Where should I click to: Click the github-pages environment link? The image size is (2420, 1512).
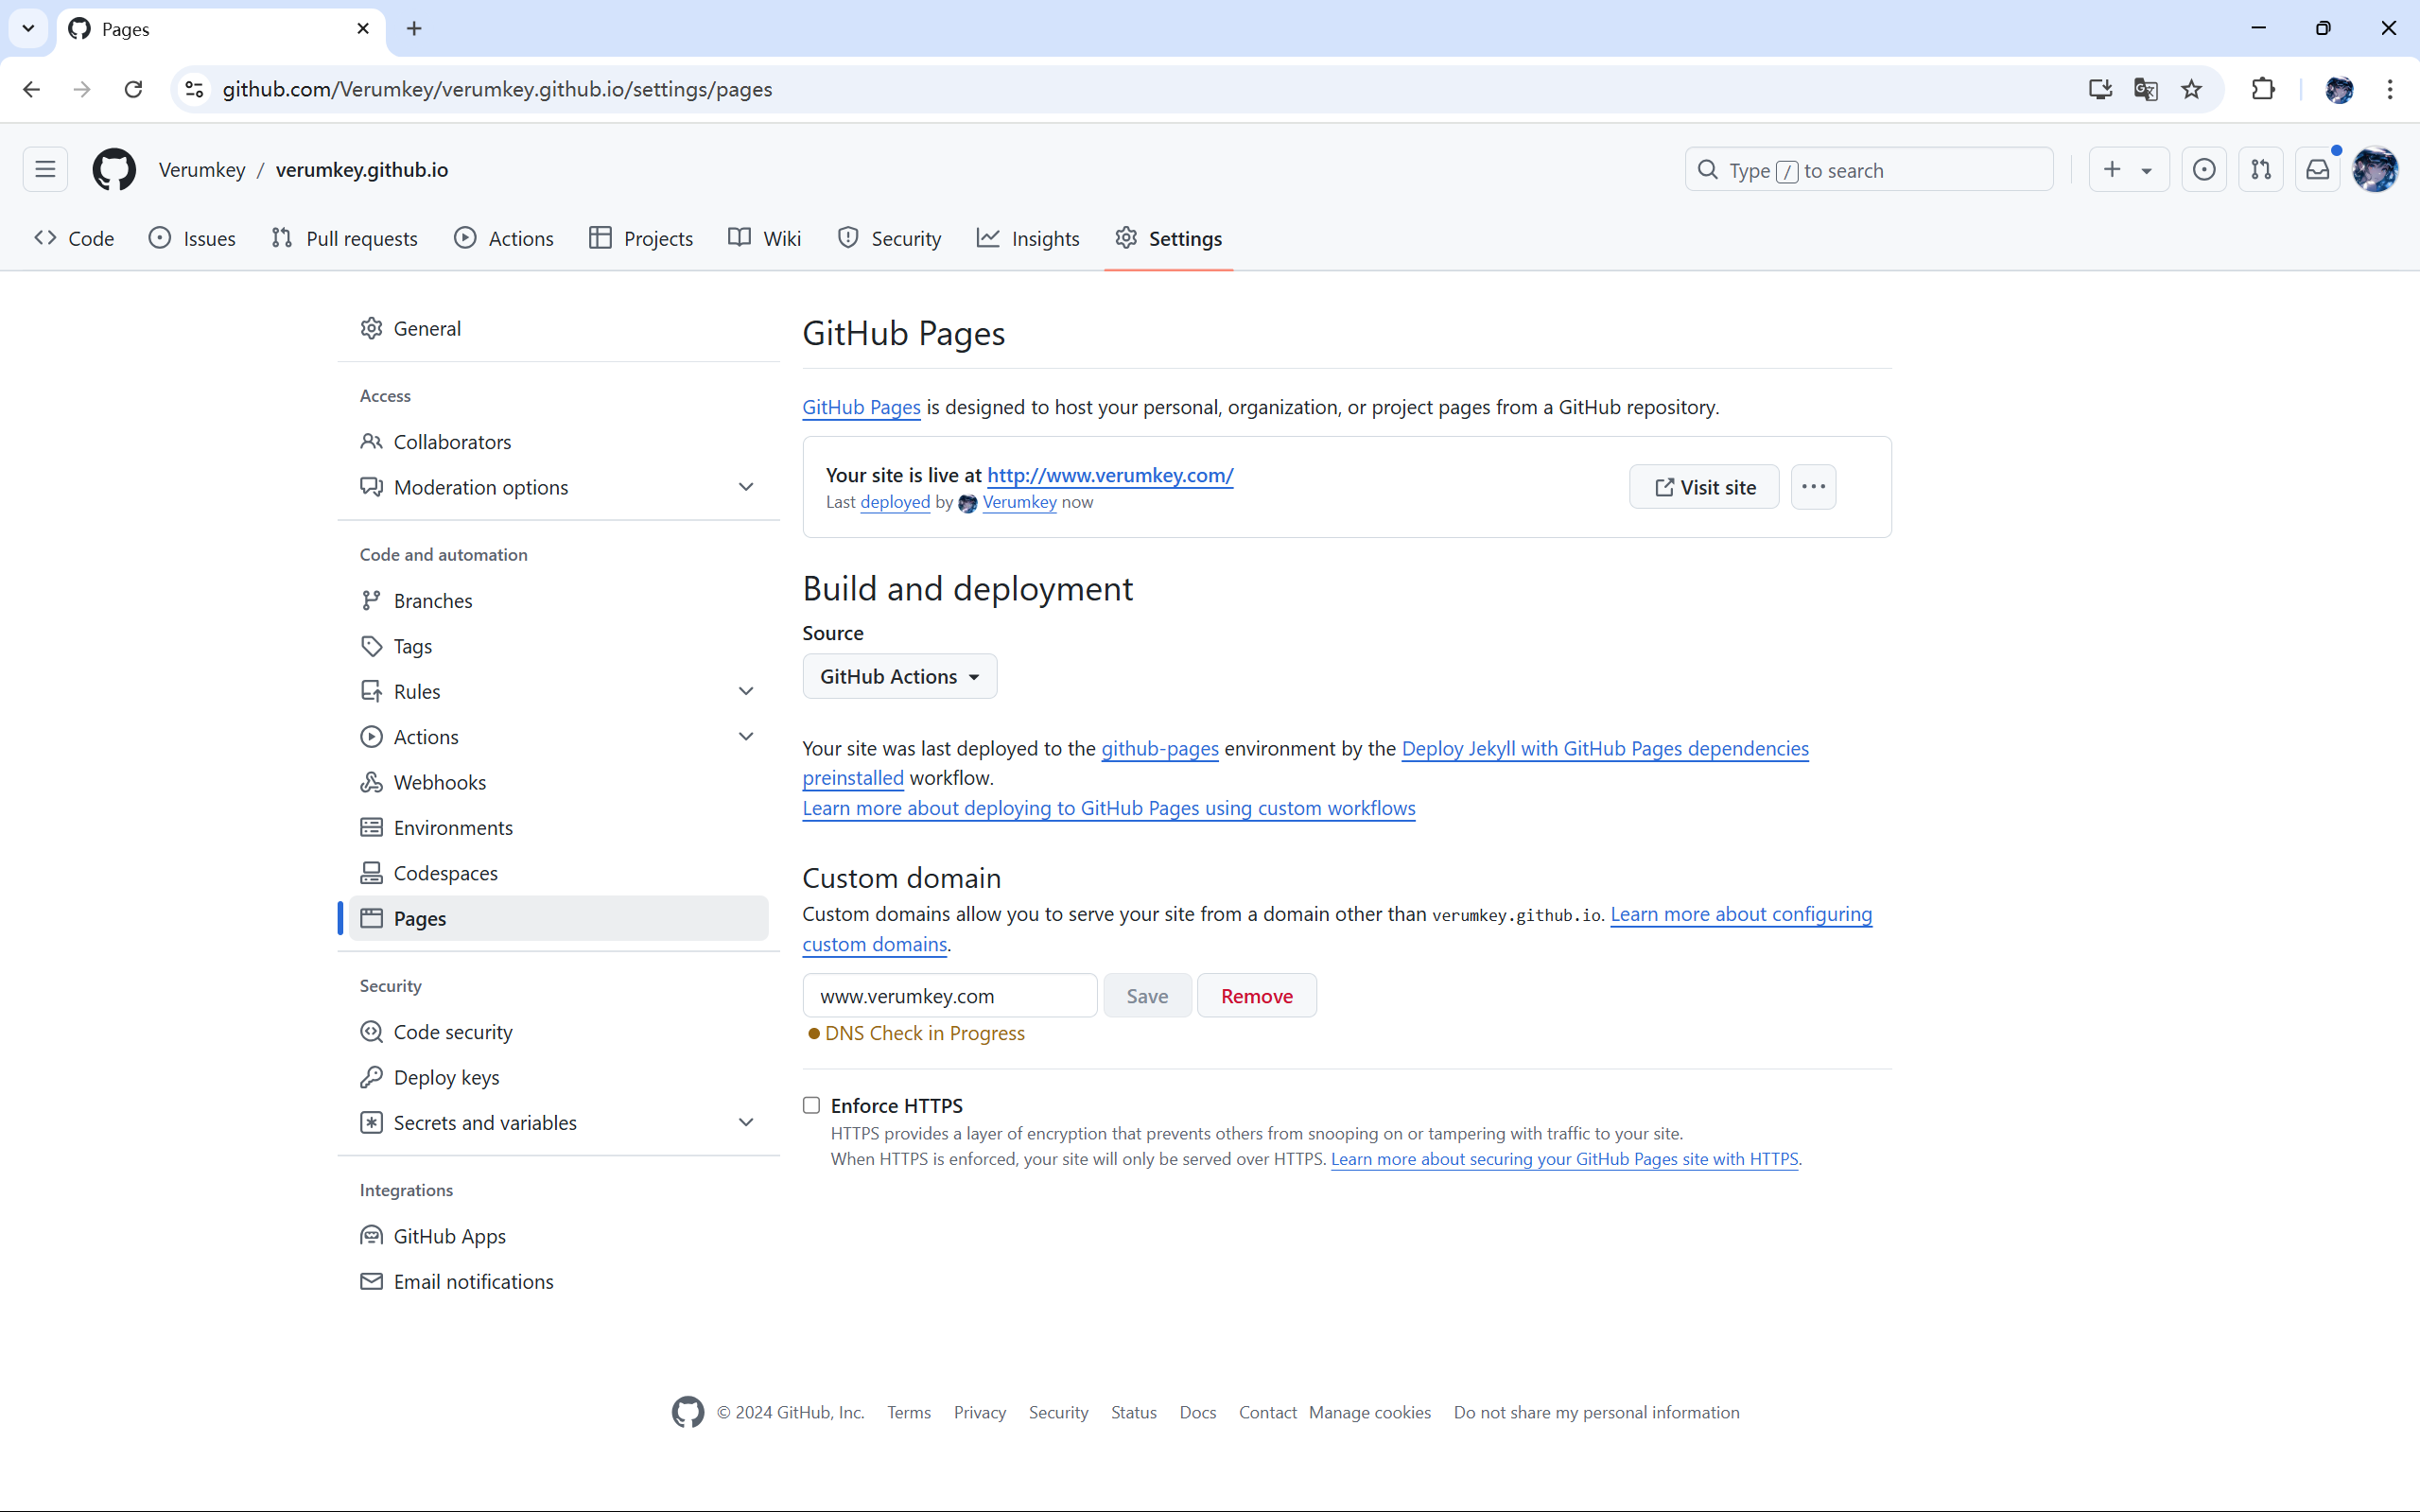click(x=1160, y=748)
